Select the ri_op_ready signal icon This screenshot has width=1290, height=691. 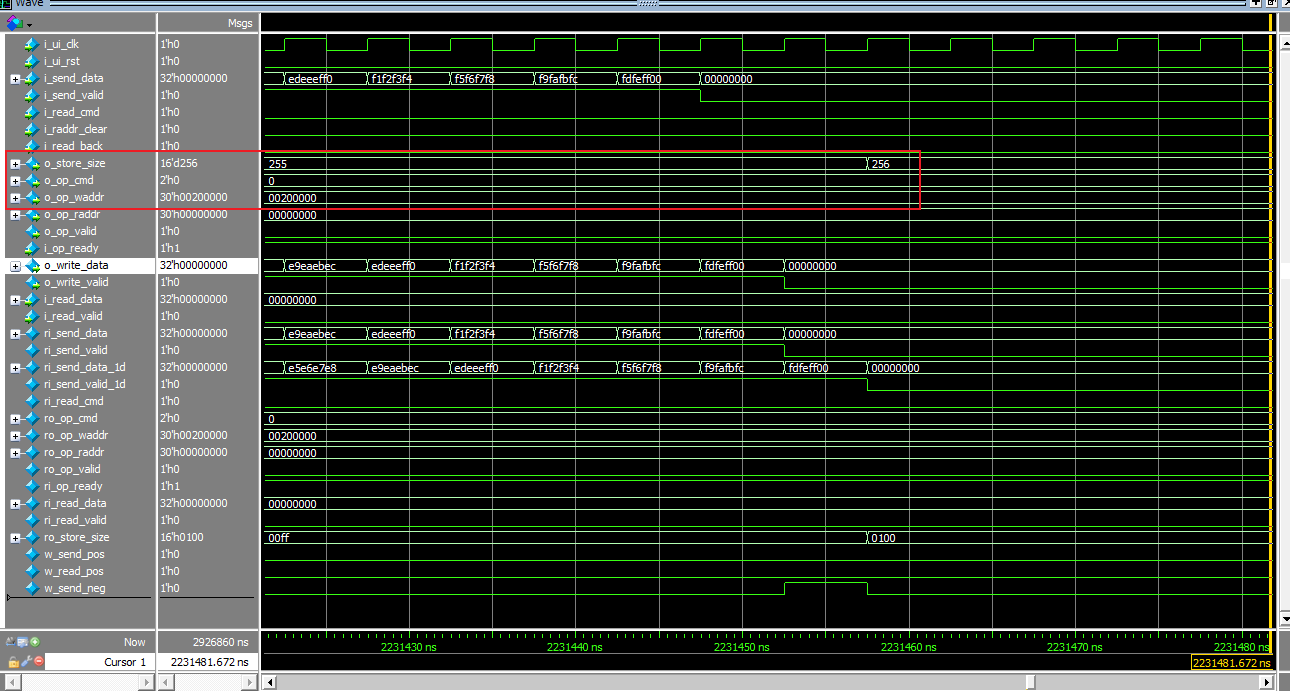tap(31, 486)
